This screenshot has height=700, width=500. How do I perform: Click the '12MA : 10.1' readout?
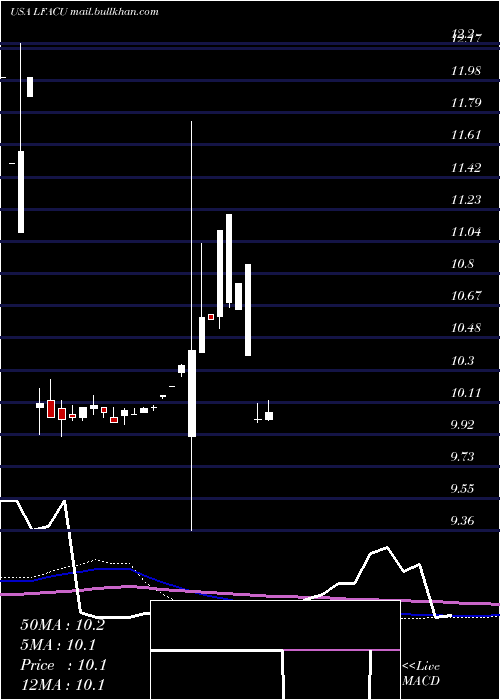pyautogui.click(x=62, y=684)
